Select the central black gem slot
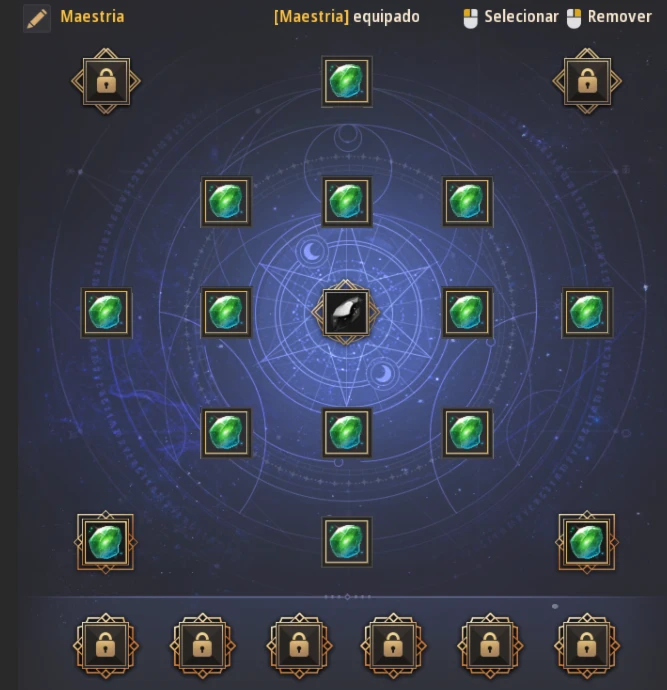Screen dimensions: 667x690 click(x=346, y=312)
